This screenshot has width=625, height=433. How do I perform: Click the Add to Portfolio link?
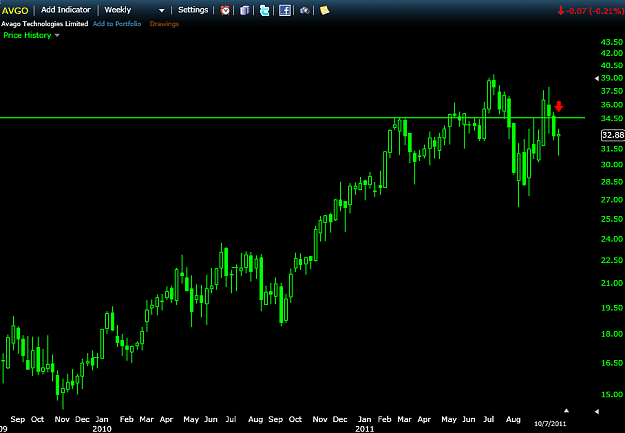tap(117, 24)
